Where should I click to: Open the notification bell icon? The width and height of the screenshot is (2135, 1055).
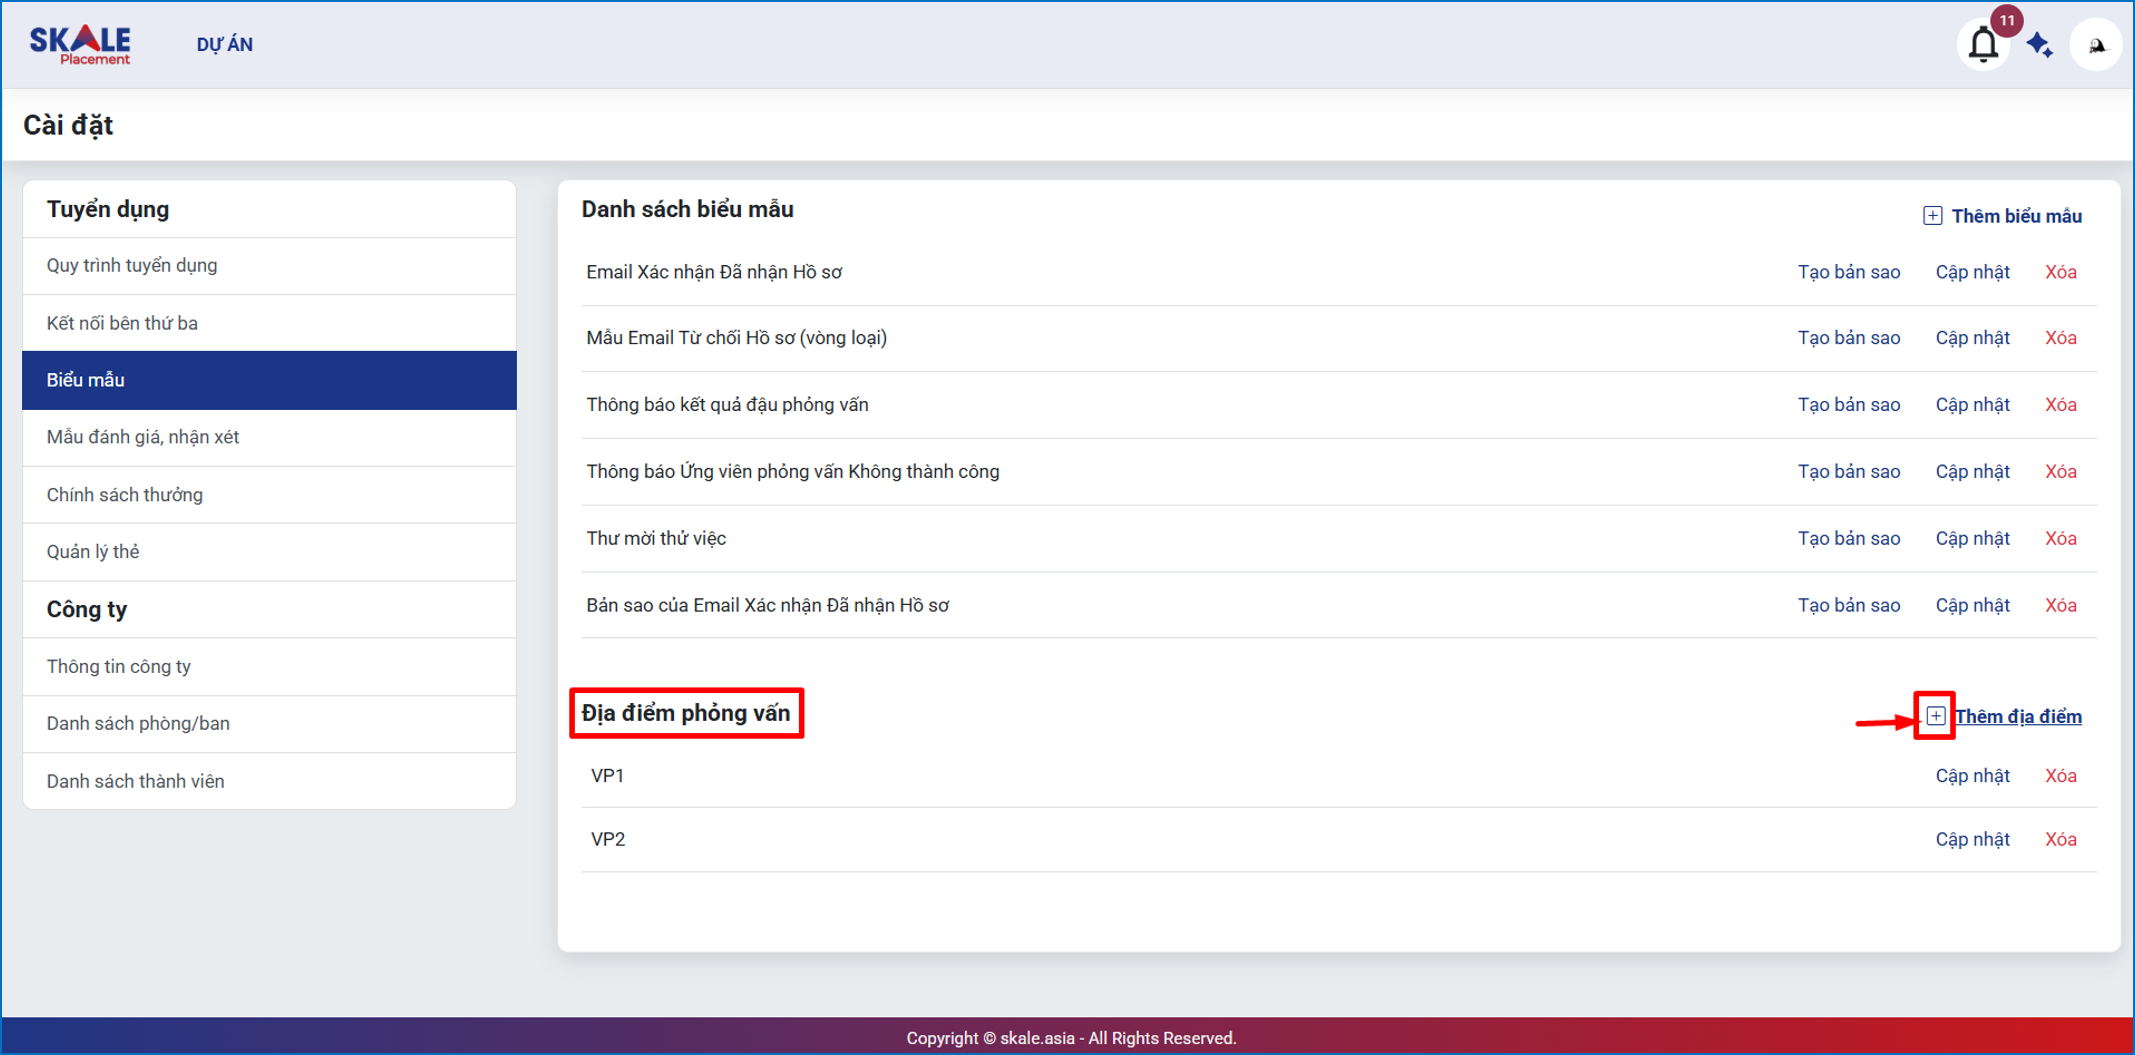pyautogui.click(x=1983, y=45)
